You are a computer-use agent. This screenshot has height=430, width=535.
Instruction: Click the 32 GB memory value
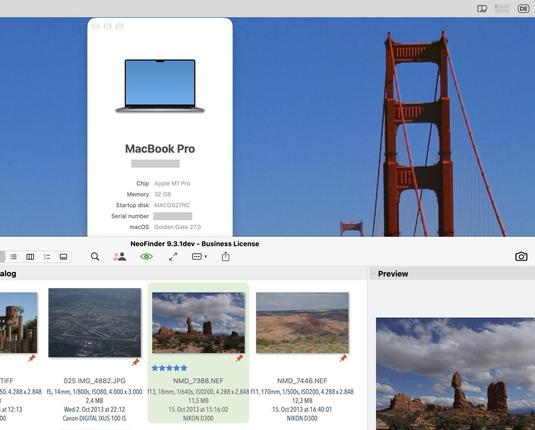coord(162,194)
